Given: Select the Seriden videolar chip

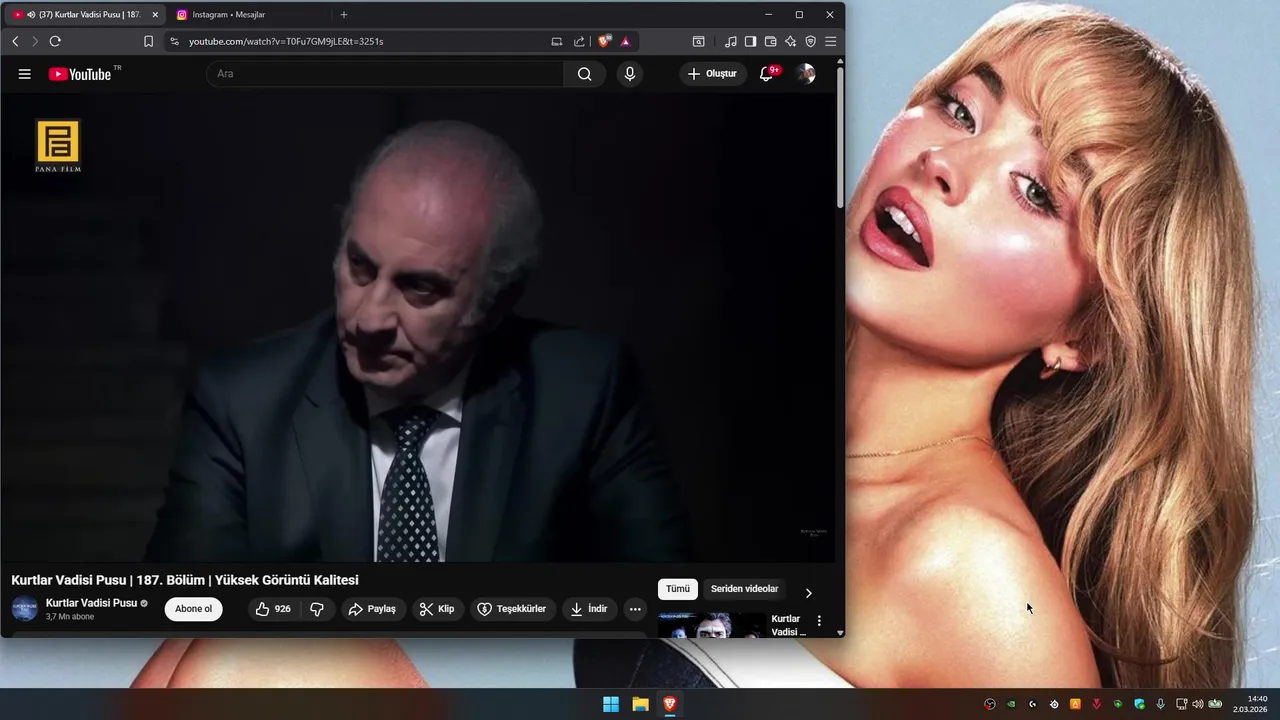Looking at the screenshot, I should click(x=744, y=589).
